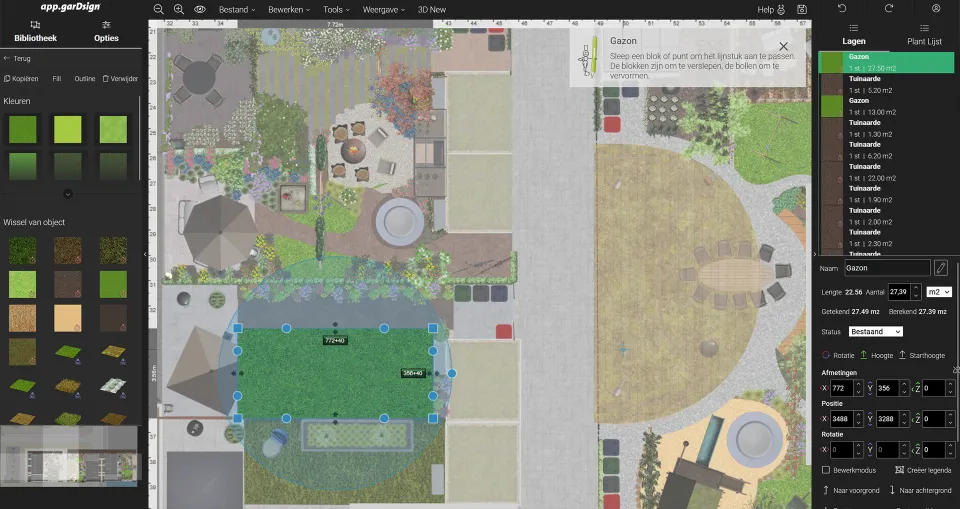
Task: Switch to 3D New view
Action: click(x=432, y=9)
